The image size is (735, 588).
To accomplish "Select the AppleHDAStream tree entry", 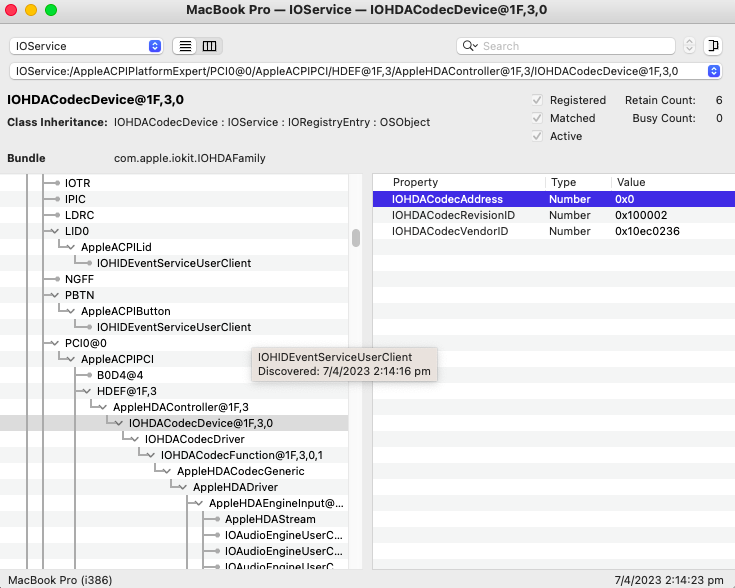I will [x=270, y=519].
